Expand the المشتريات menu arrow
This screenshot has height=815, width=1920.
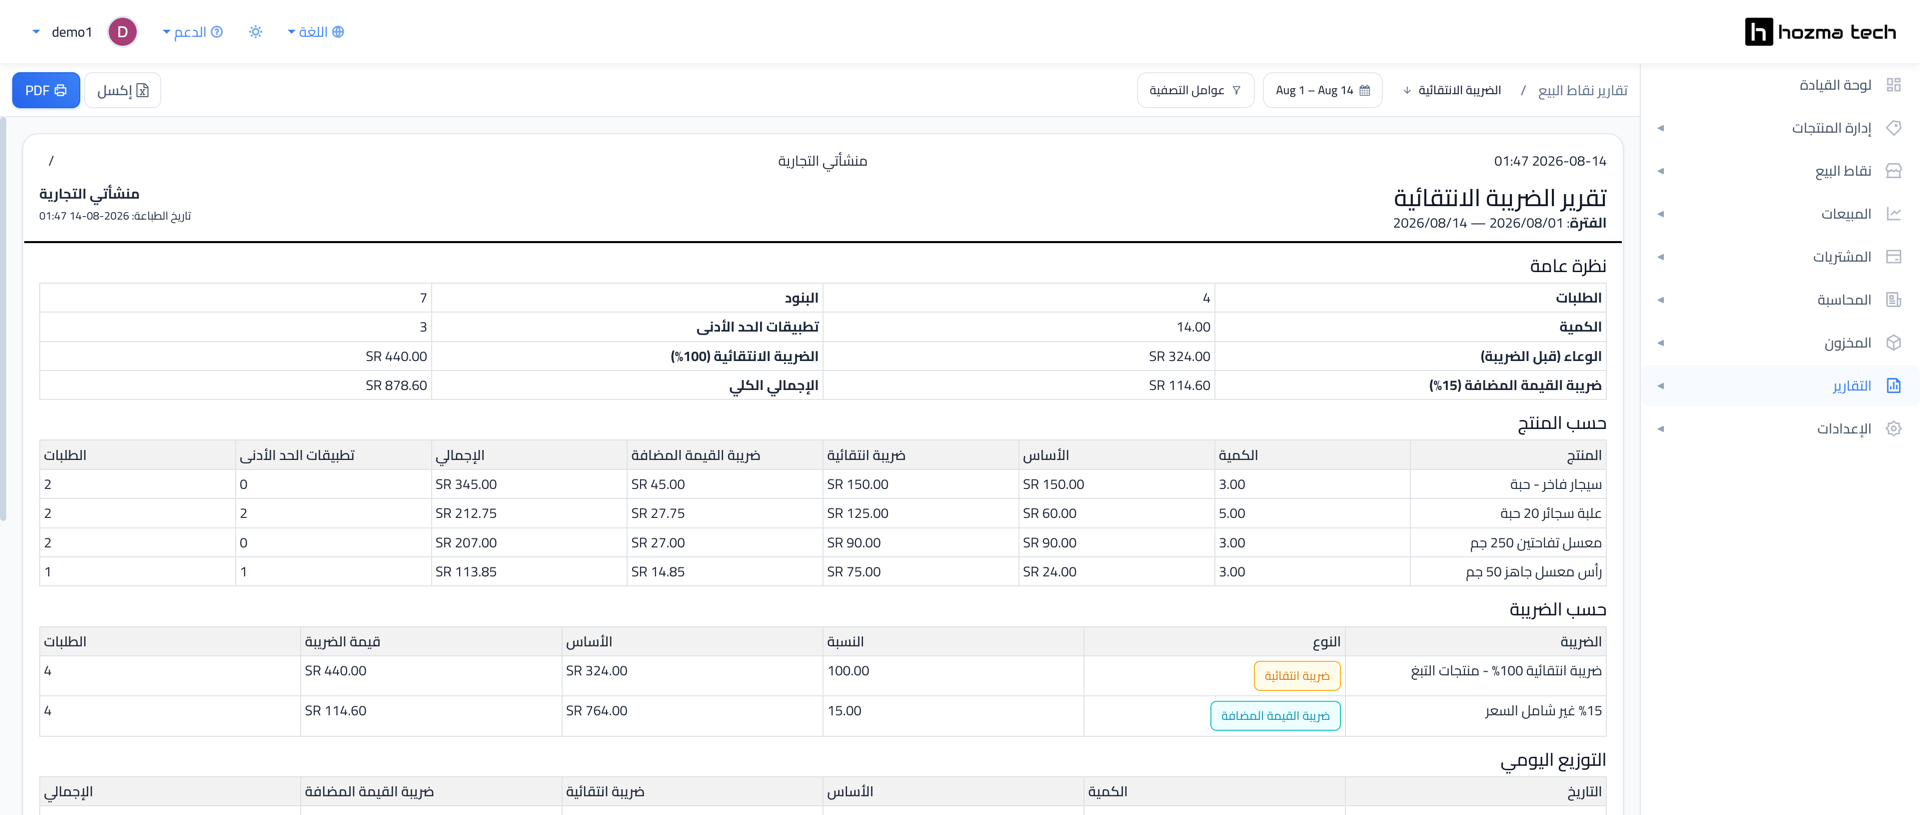tap(1661, 257)
